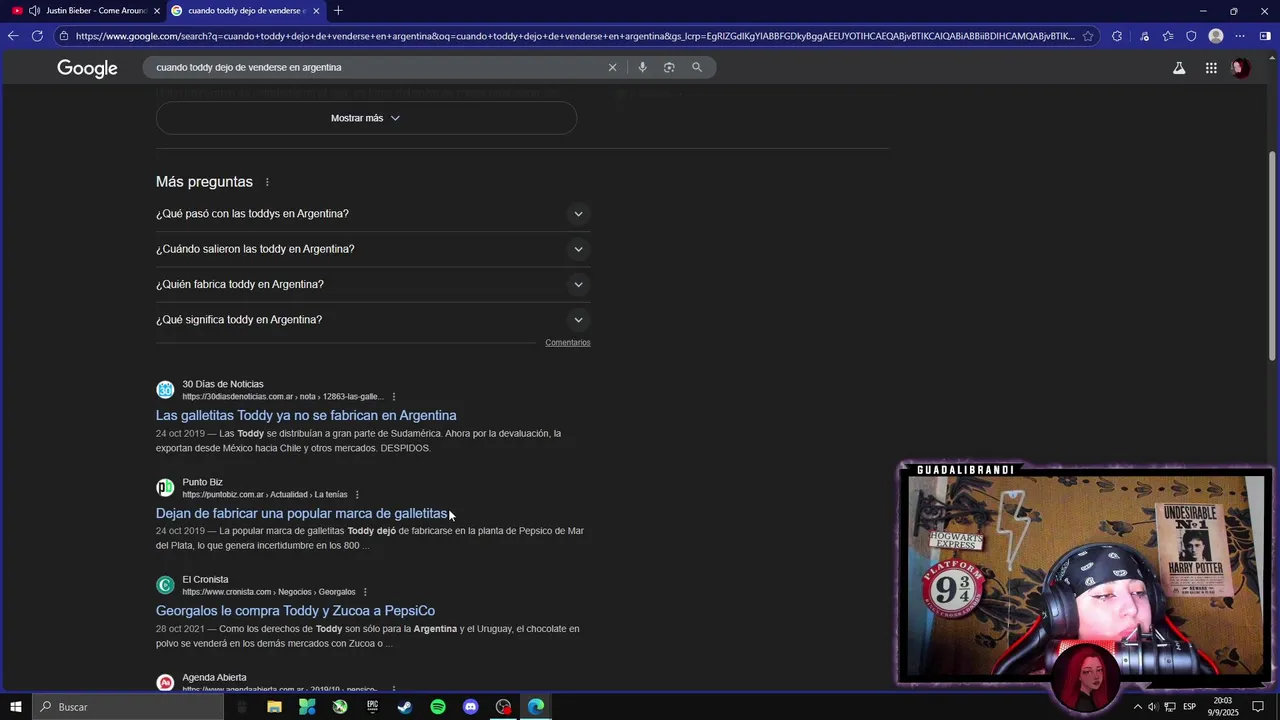The width and height of the screenshot is (1280, 720).
Task: Open the Windows Start menu
Action: point(16,707)
